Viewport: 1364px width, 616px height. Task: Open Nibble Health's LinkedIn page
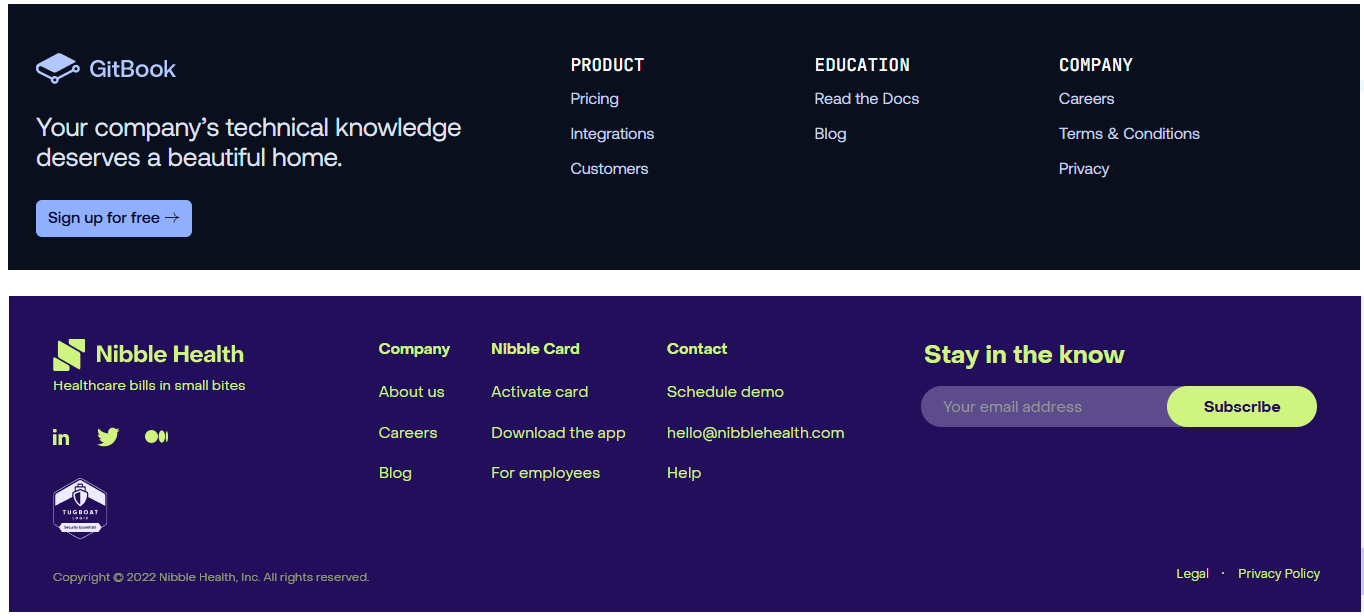tap(61, 436)
